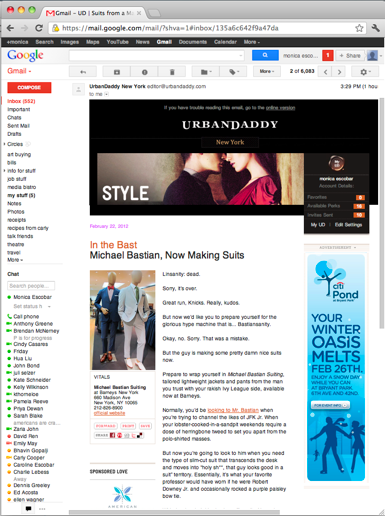Go back with the browser back arrow
Viewport: 385px width, 516px height.
pyautogui.click(x=10, y=28)
